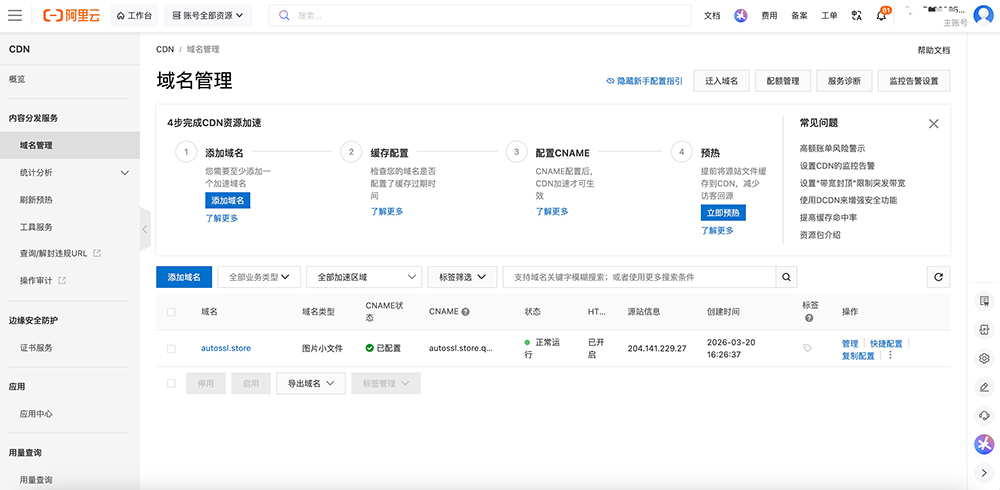This screenshot has width=1000, height=490.
Task: Close the 4-step CDN guide panel
Action: tap(933, 123)
